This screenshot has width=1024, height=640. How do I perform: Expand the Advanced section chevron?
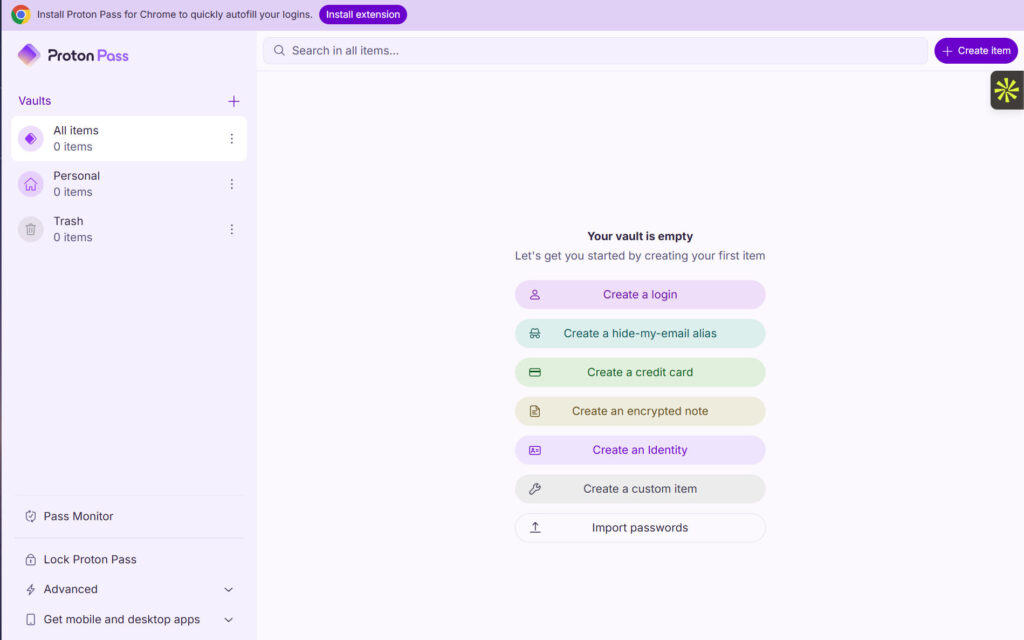click(x=229, y=590)
